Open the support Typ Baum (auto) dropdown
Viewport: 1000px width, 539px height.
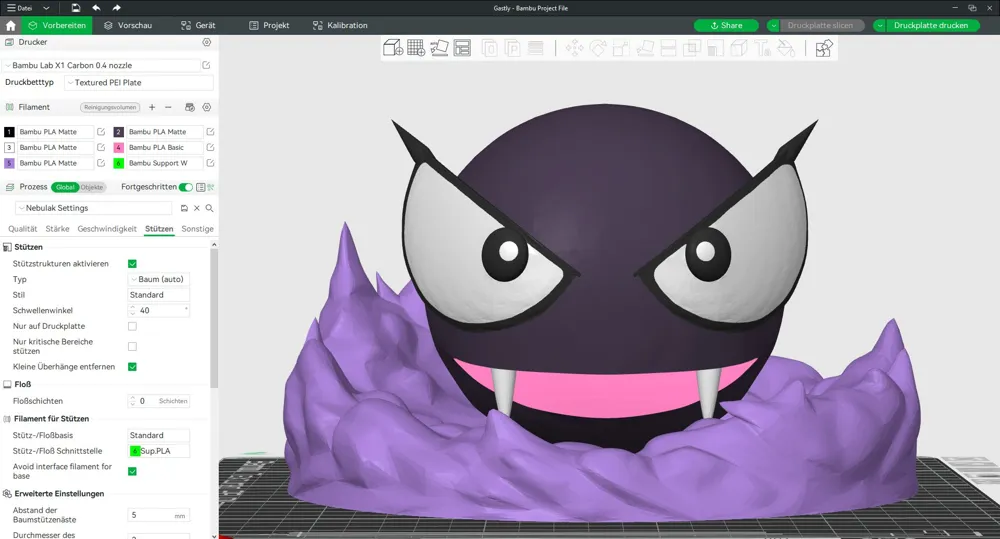click(x=159, y=279)
